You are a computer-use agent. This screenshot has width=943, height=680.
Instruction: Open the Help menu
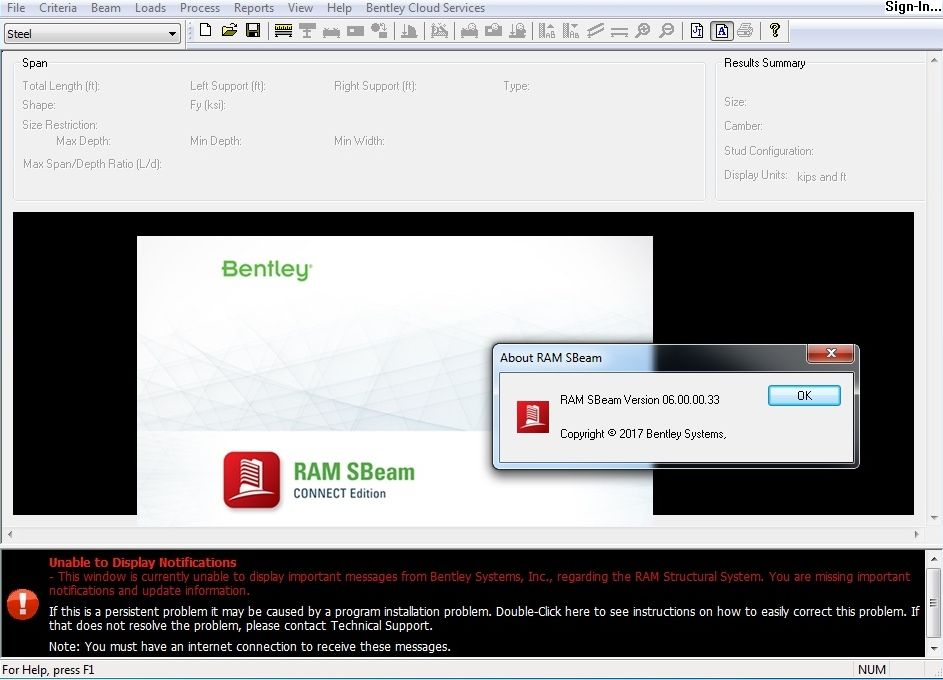click(339, 8)
